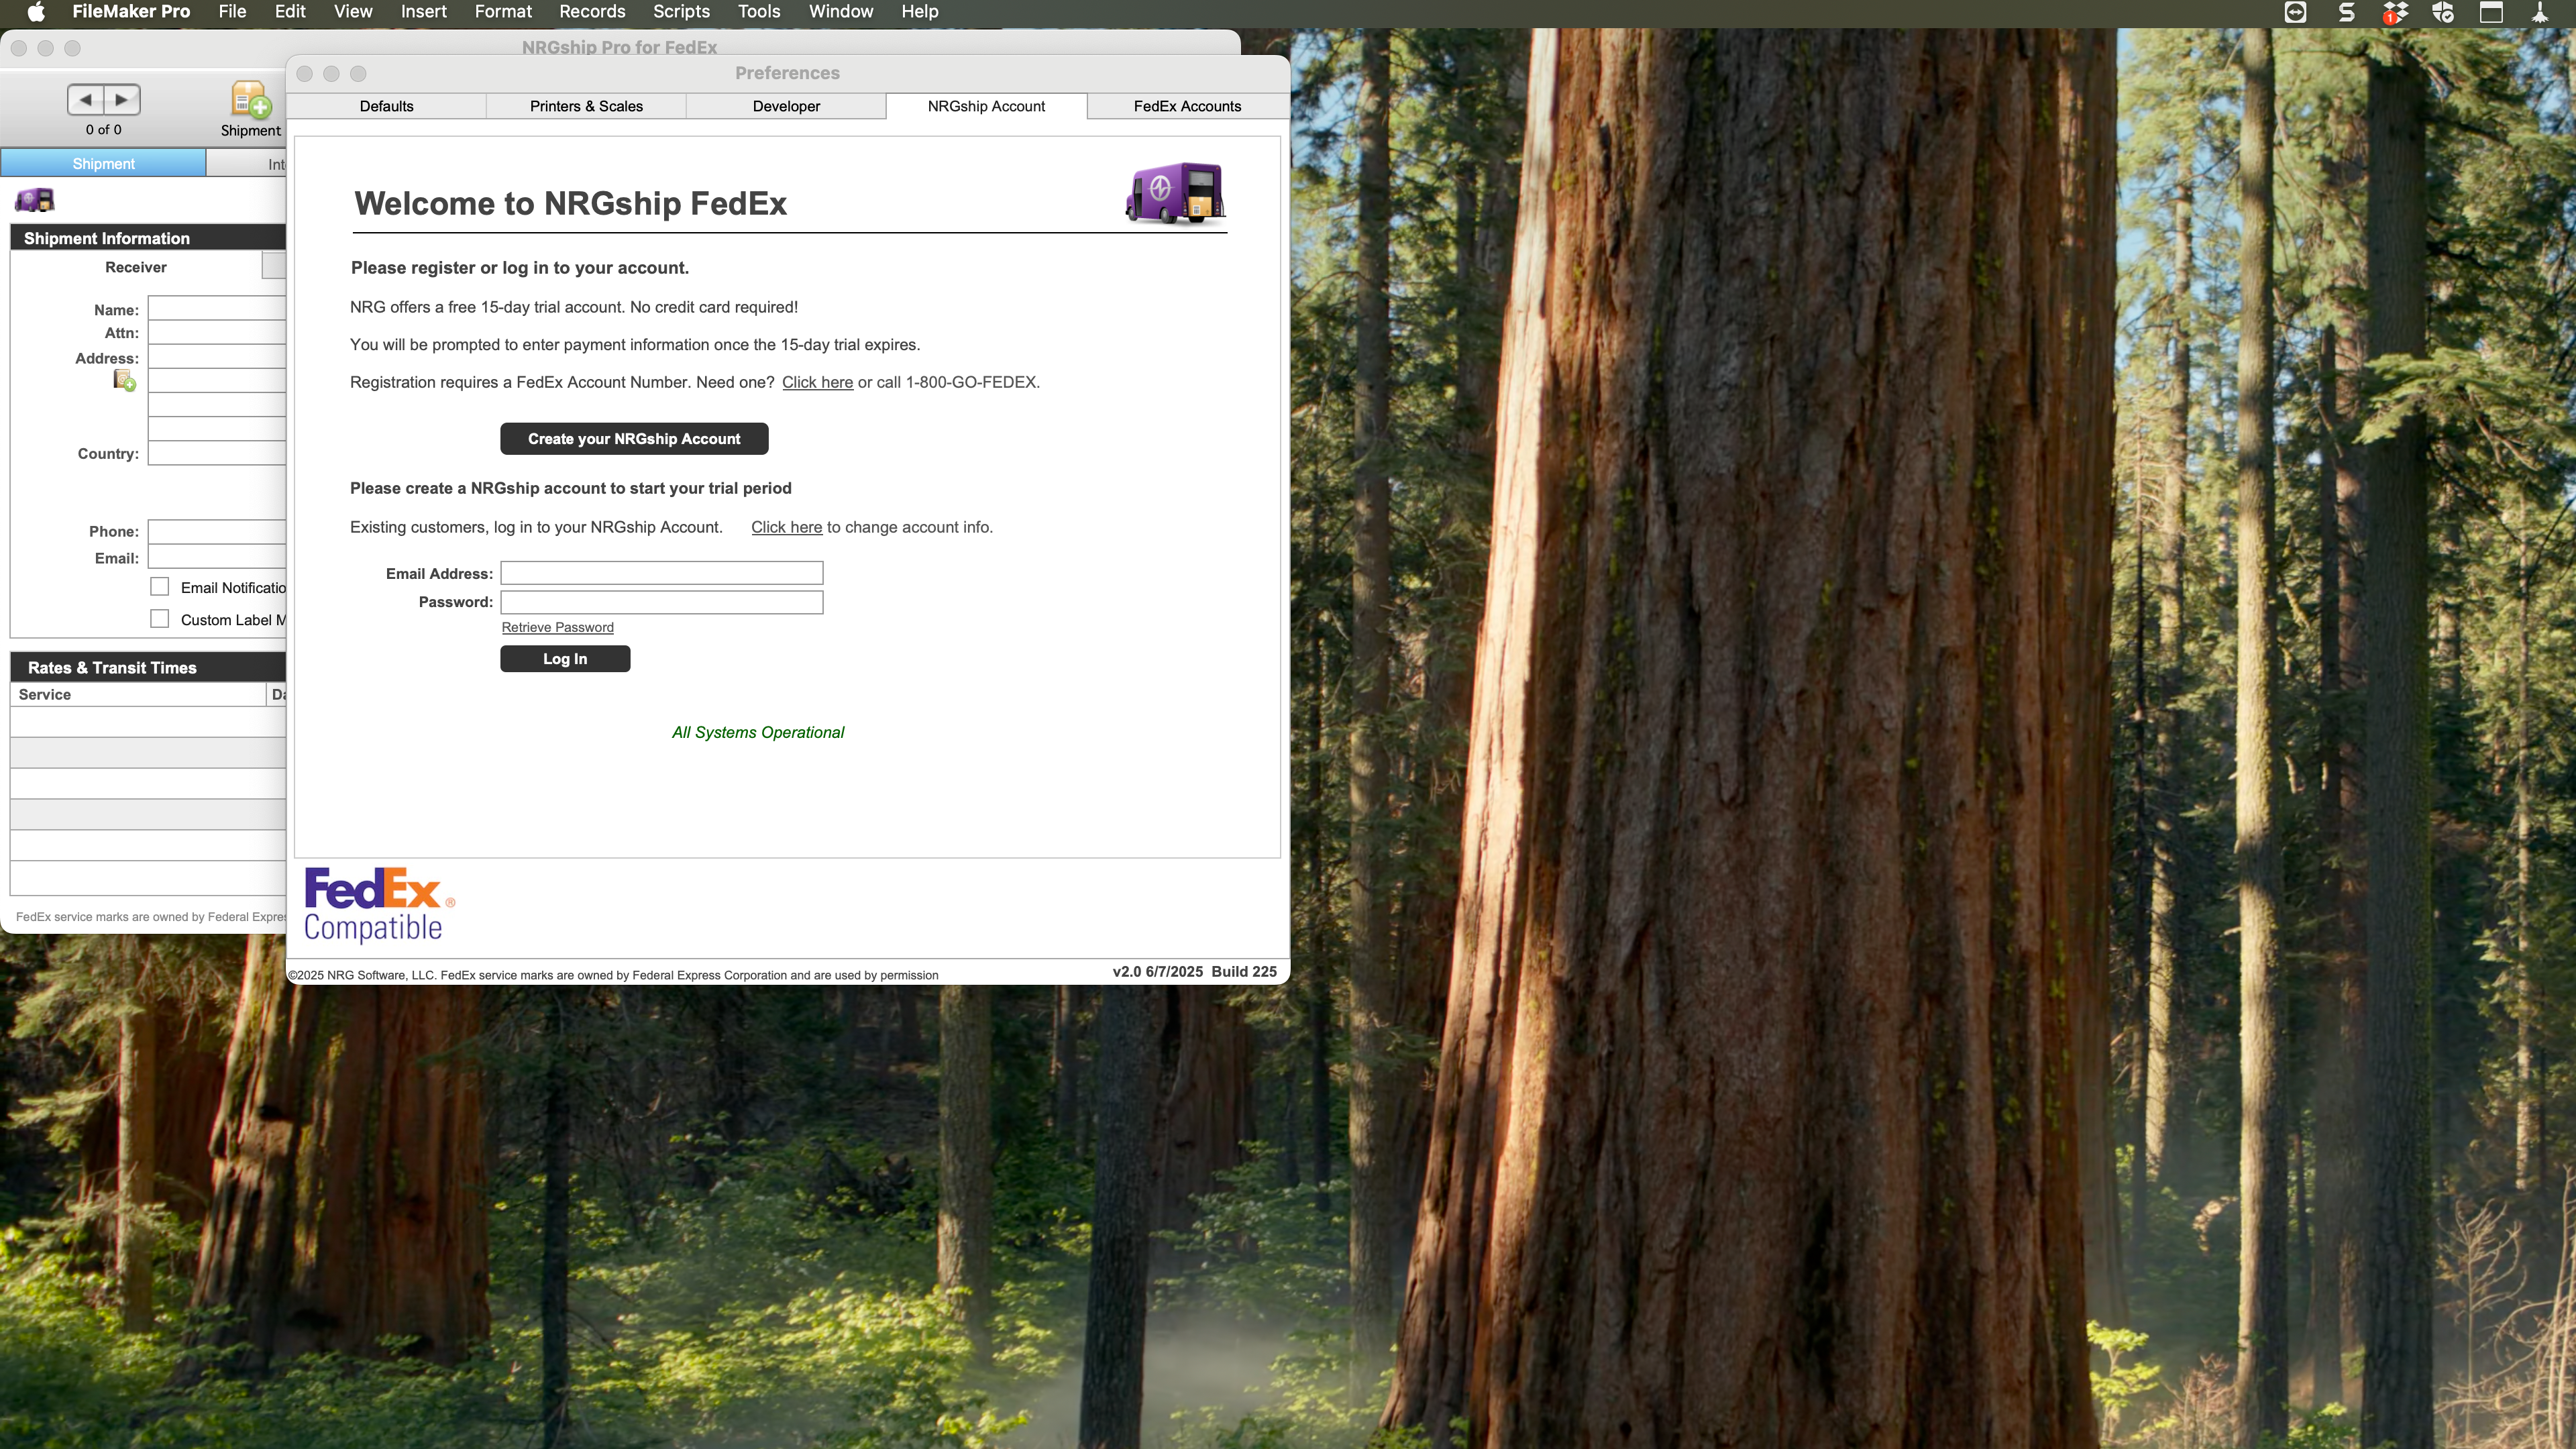
Task: Click the FedEx account 'Click here' link
Action: pyautogui.click(x=817, y=382)
